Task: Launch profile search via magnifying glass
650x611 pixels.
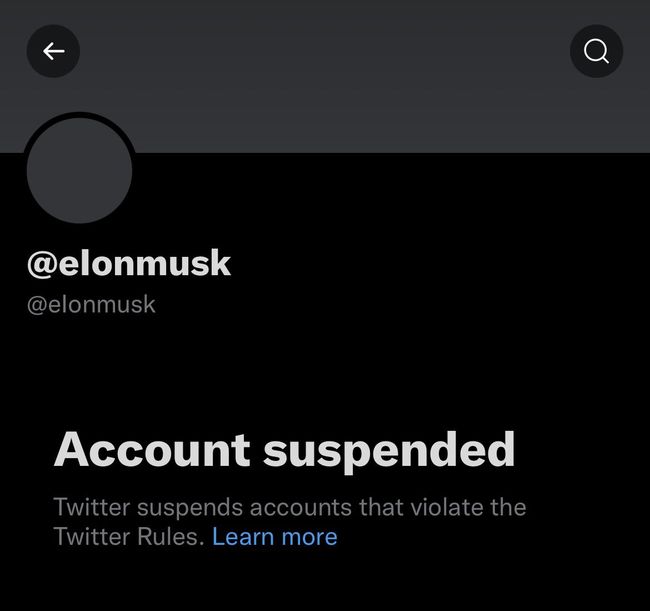Action: [x=596, y=51]
